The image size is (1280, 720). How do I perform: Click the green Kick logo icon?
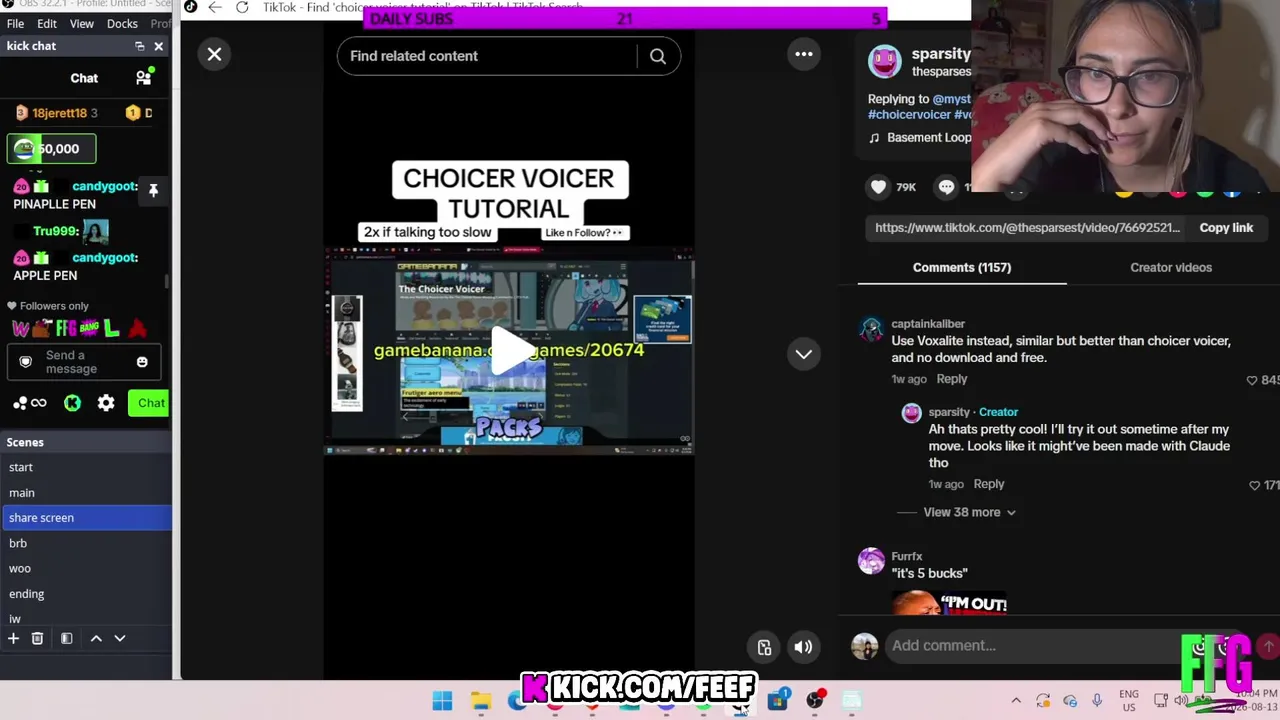(x=72, y=403)
